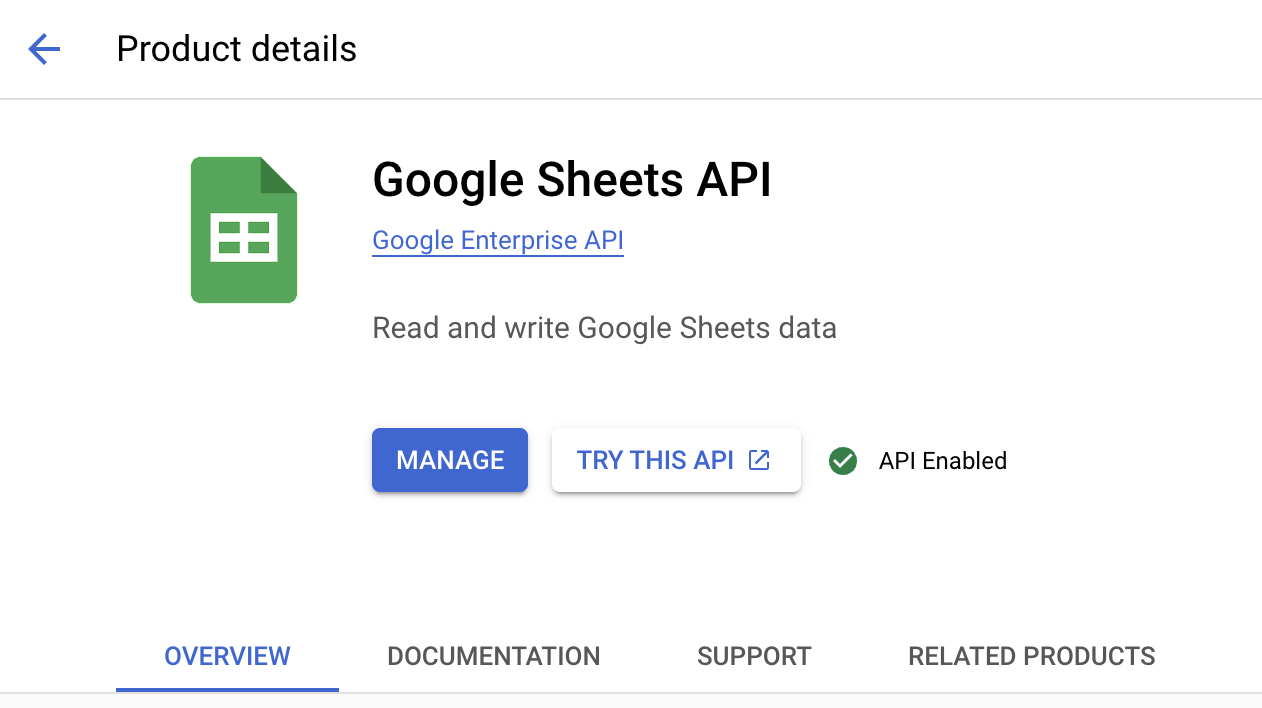Go back using the left arrow icon

point(44,49)
